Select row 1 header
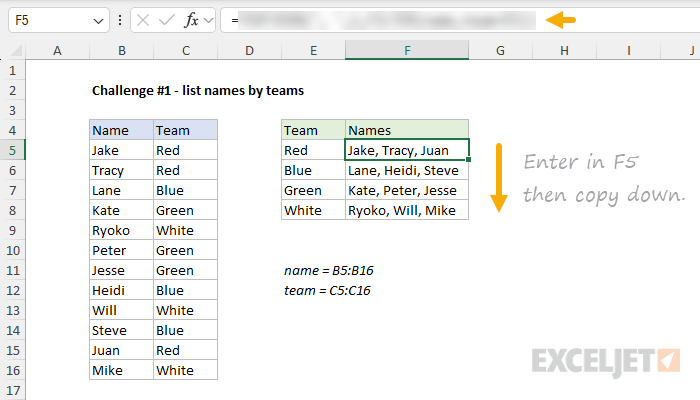Image resolution: width=700 pixels, height=400 pixels. [x=12, y=71]
